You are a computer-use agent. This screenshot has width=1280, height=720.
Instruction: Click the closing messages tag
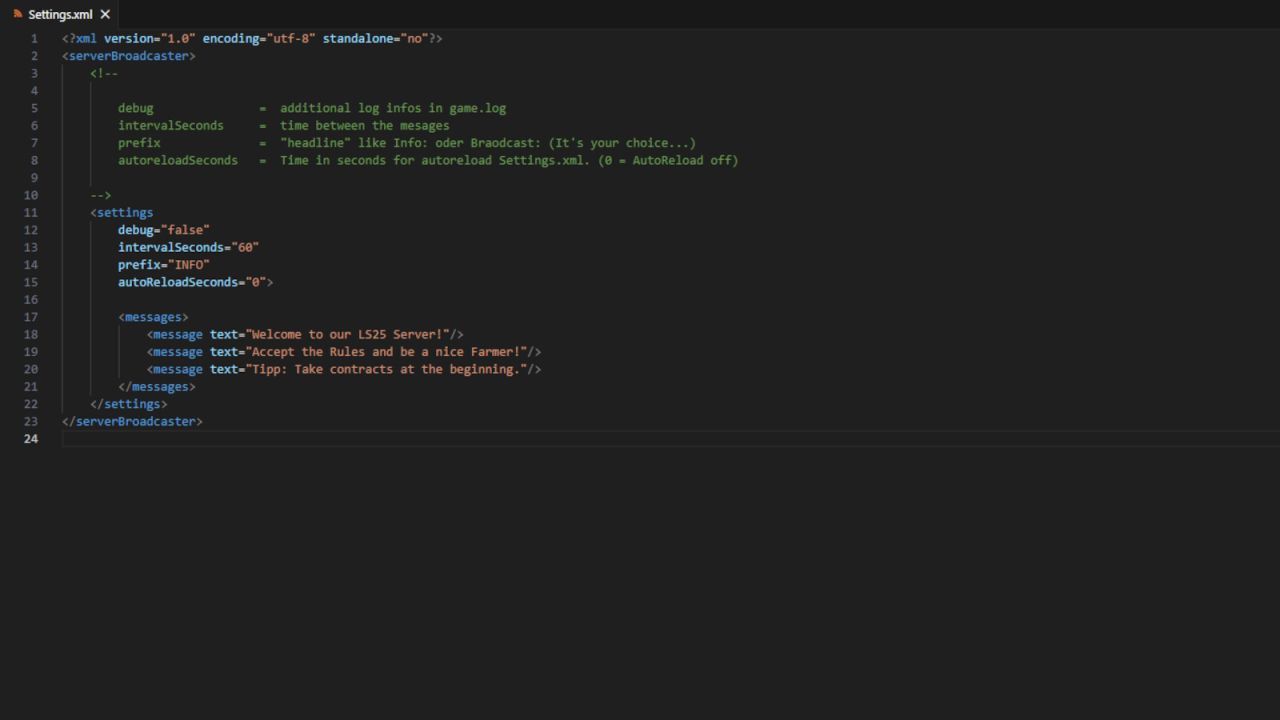point(157,386)
